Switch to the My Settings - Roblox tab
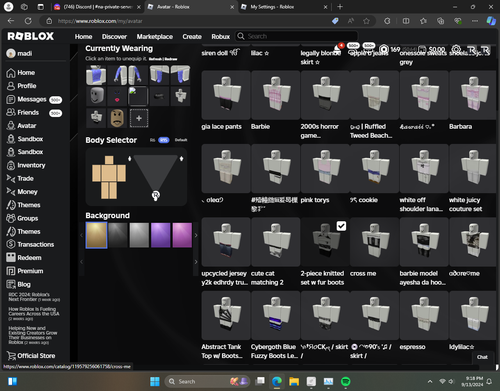The image size is (500, 391). 284,7
